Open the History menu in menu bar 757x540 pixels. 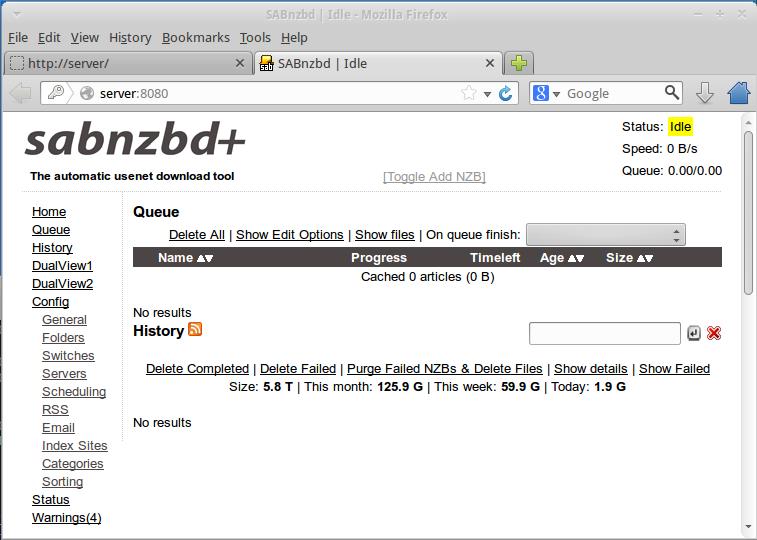(x=130, y=38)
